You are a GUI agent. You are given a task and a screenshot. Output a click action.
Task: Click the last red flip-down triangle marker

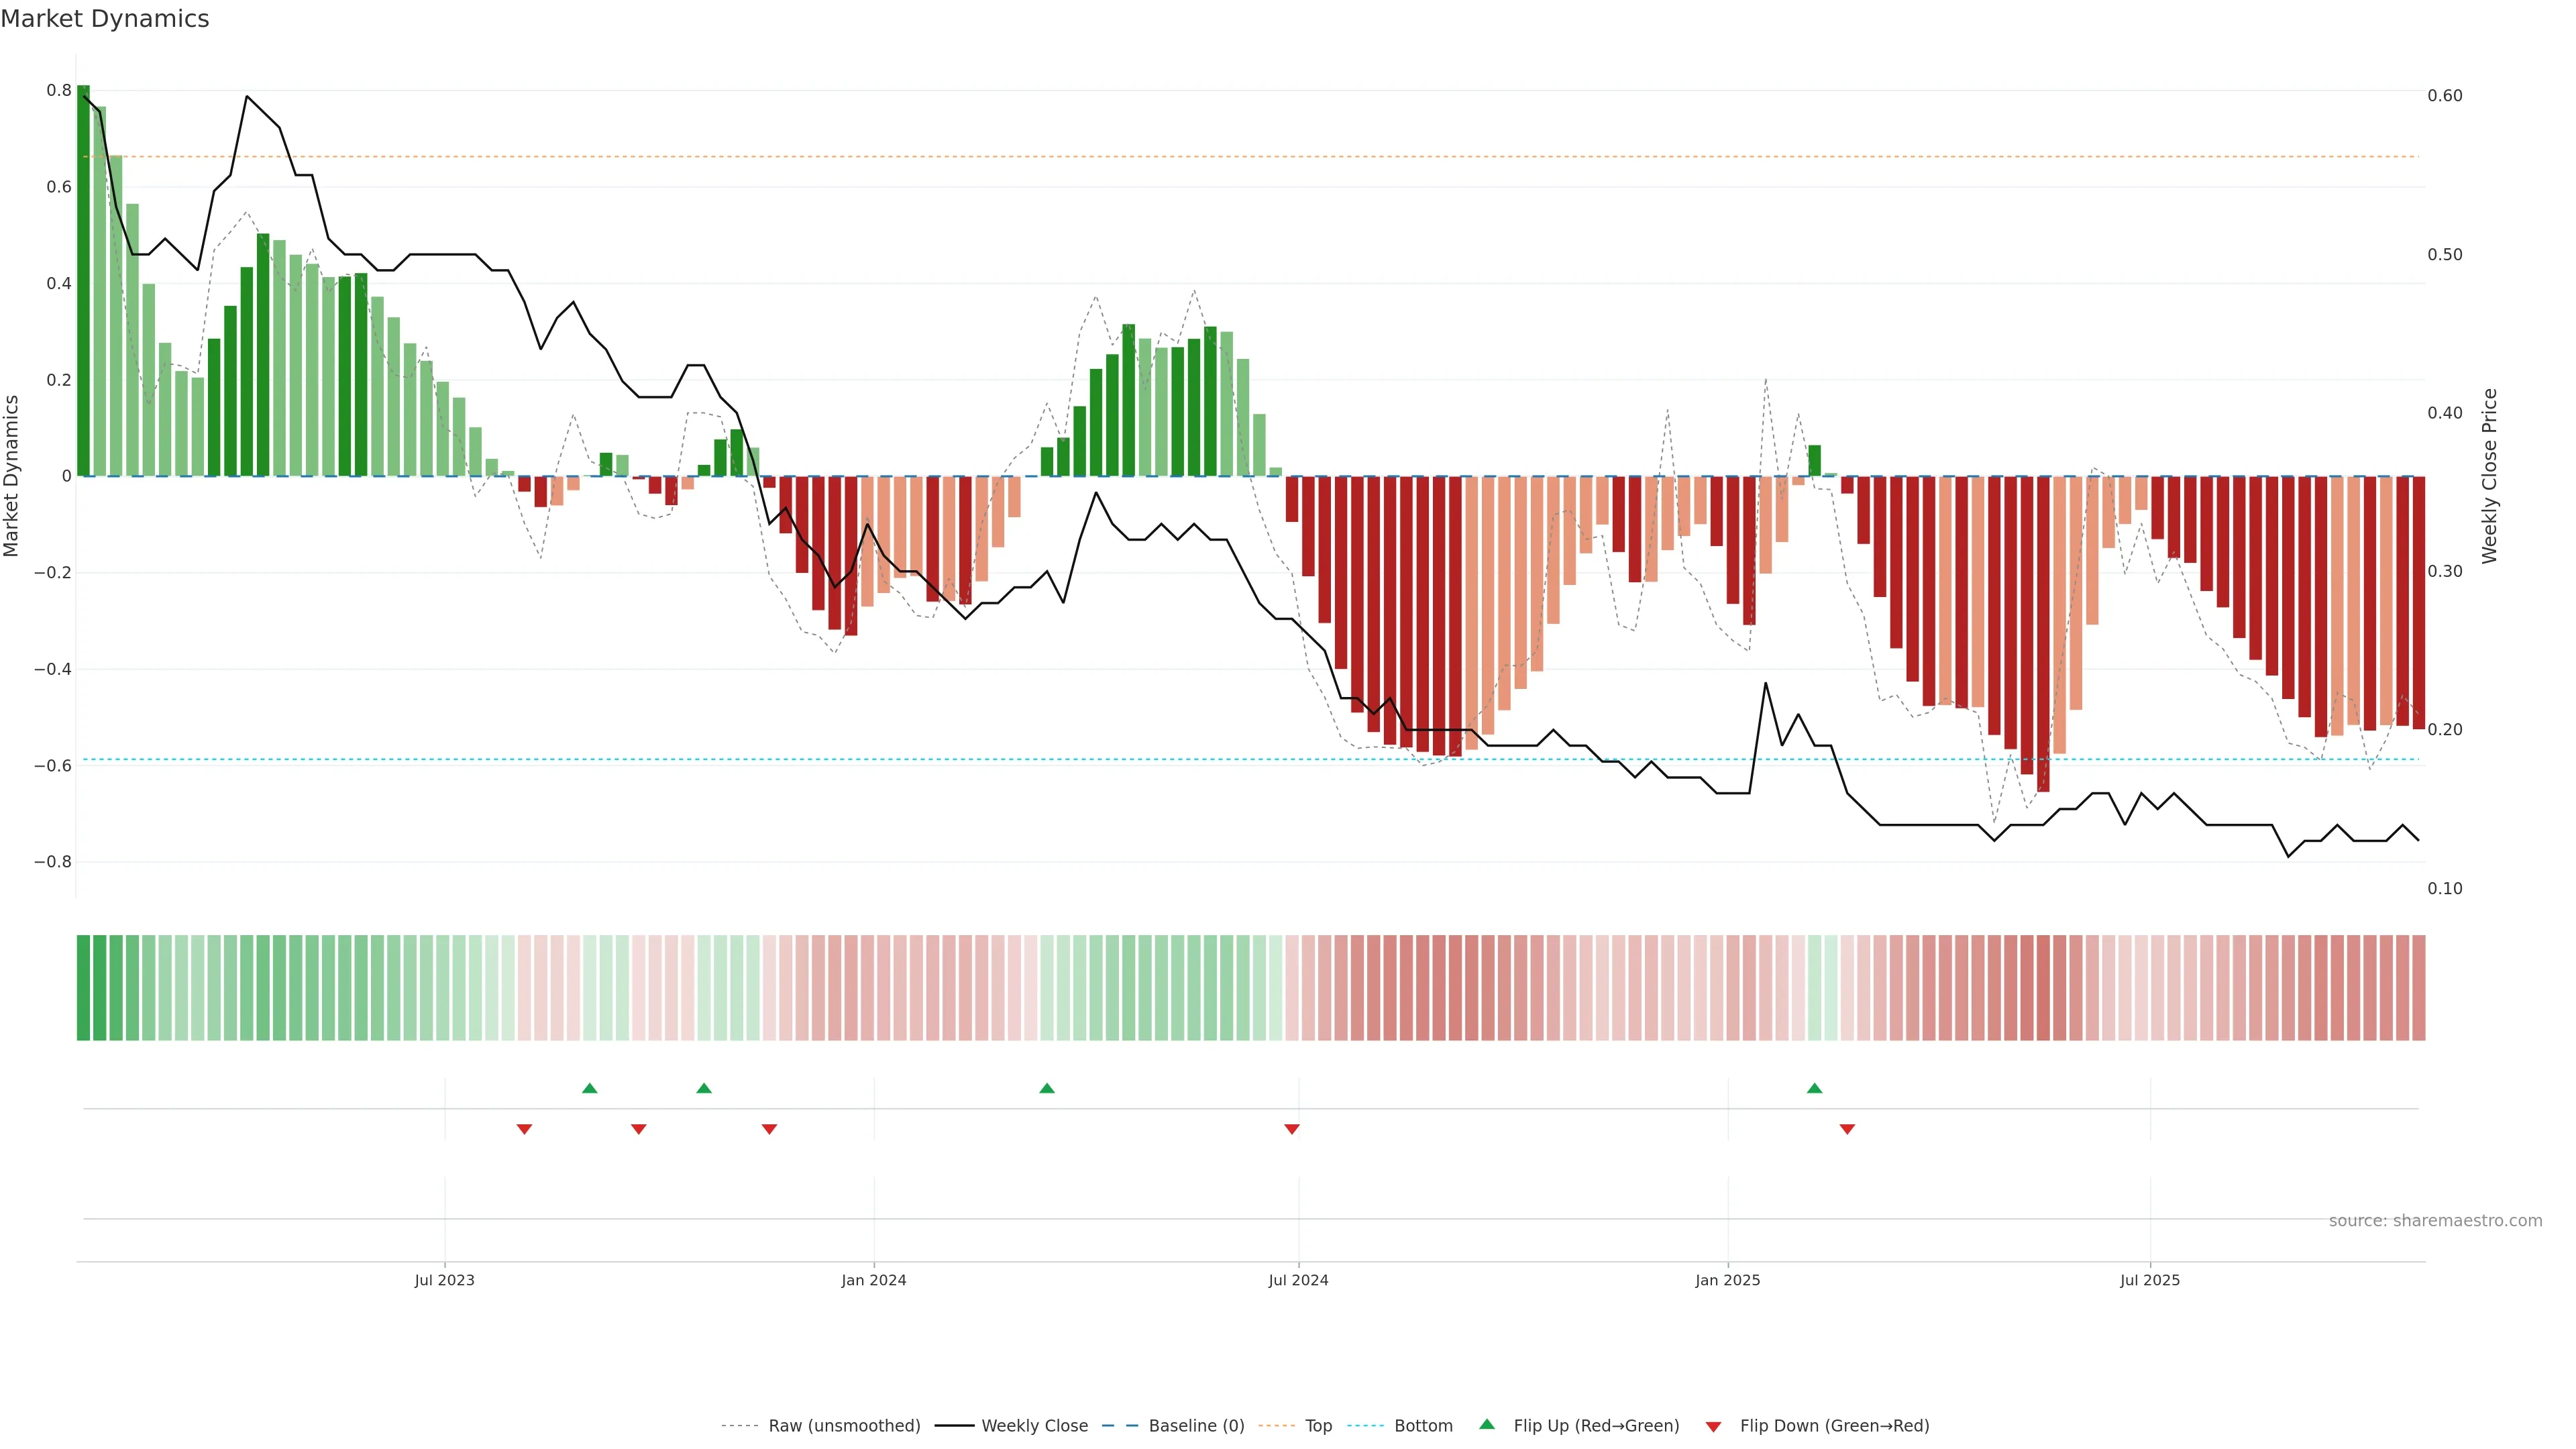coord(1847,1129)
